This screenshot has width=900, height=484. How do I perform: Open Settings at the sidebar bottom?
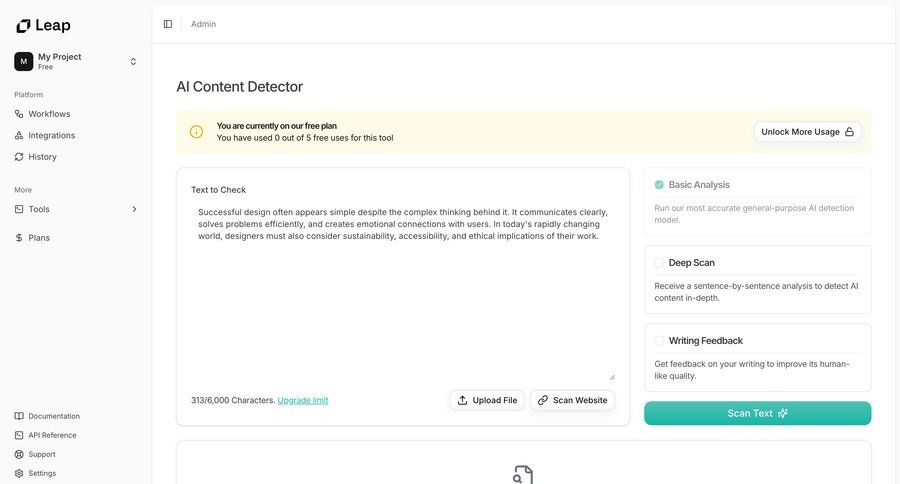click(x=42, y=473)
